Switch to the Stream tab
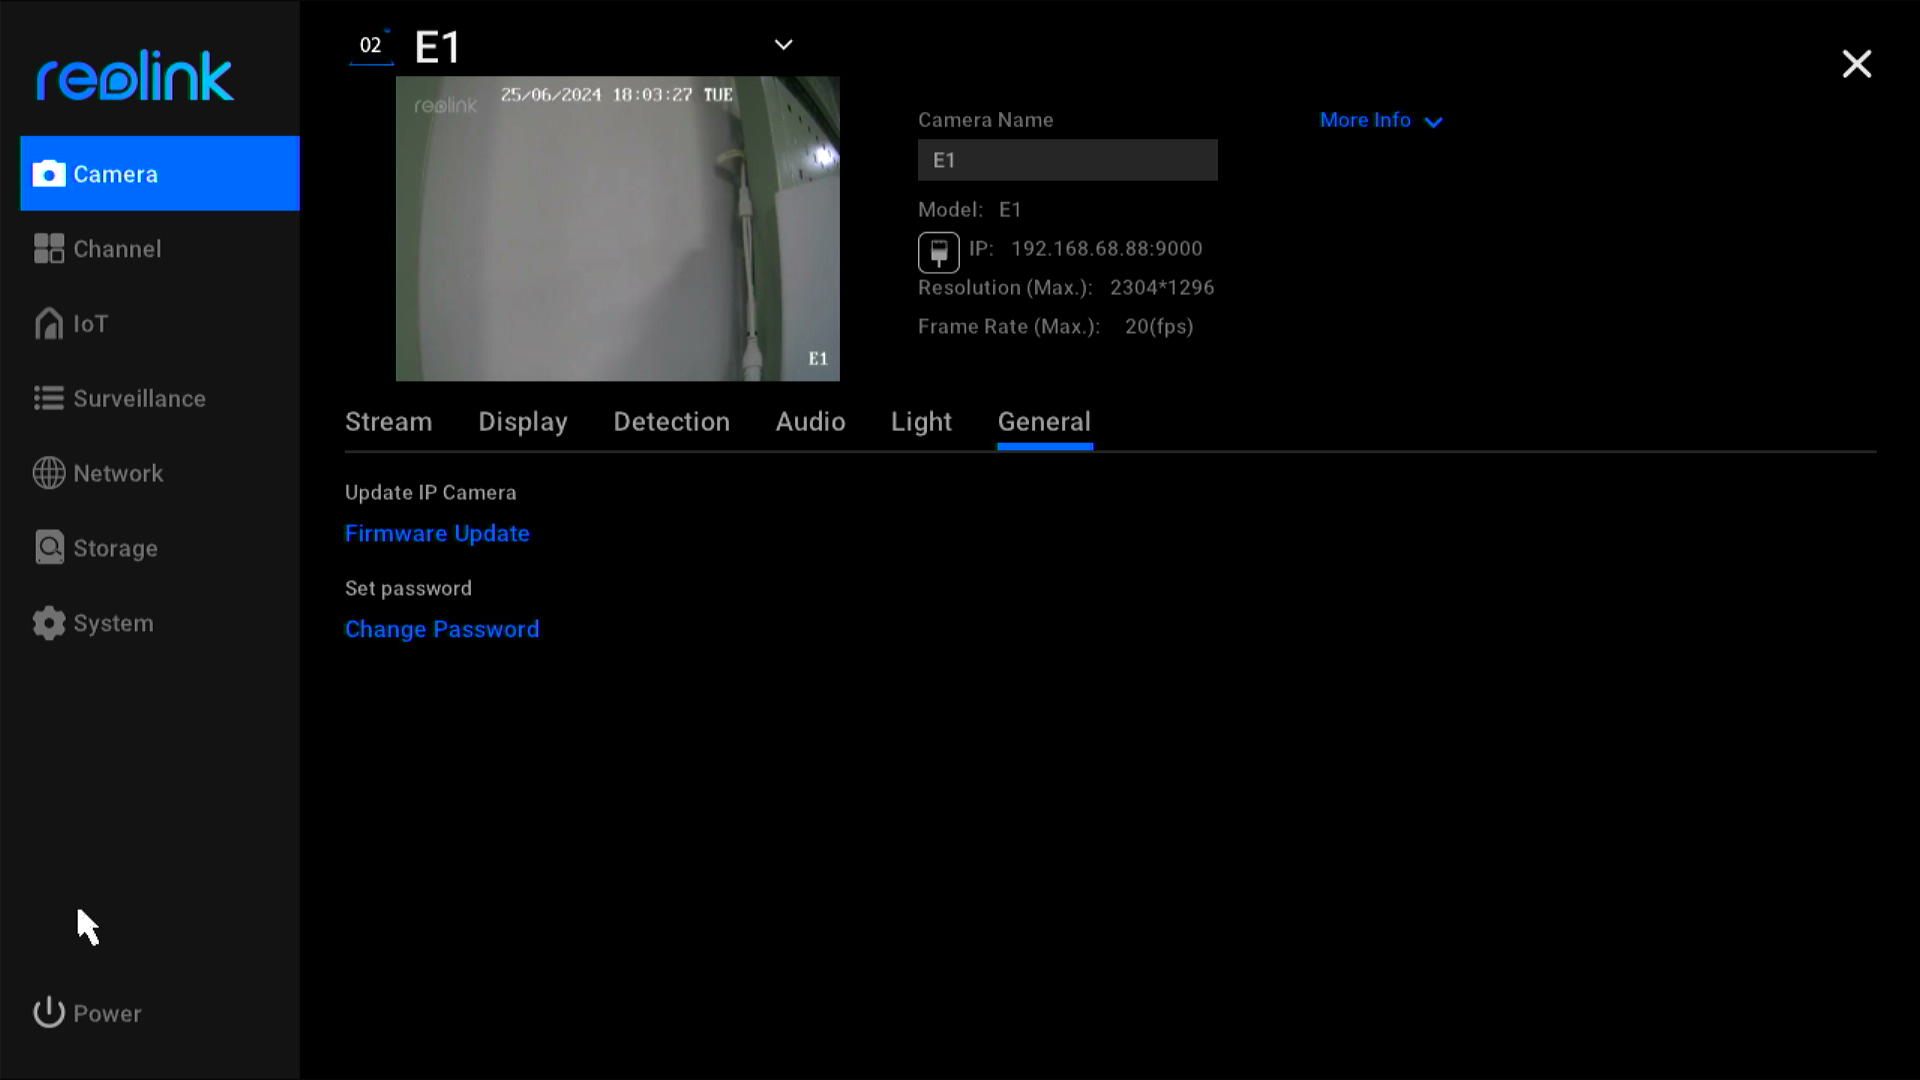Image resolution: width=1920 pixels, height=1080 pixels. 388,421
